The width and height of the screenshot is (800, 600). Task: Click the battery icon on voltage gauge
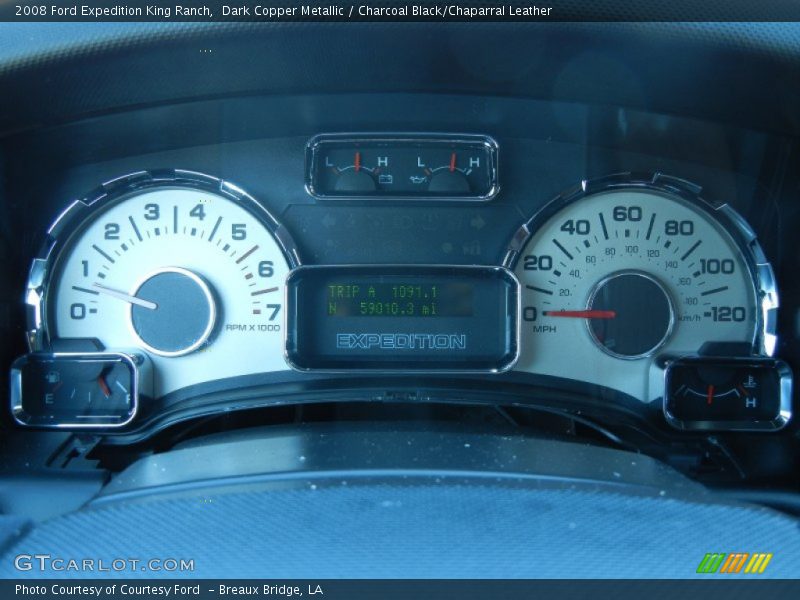[x=386, y=179]
